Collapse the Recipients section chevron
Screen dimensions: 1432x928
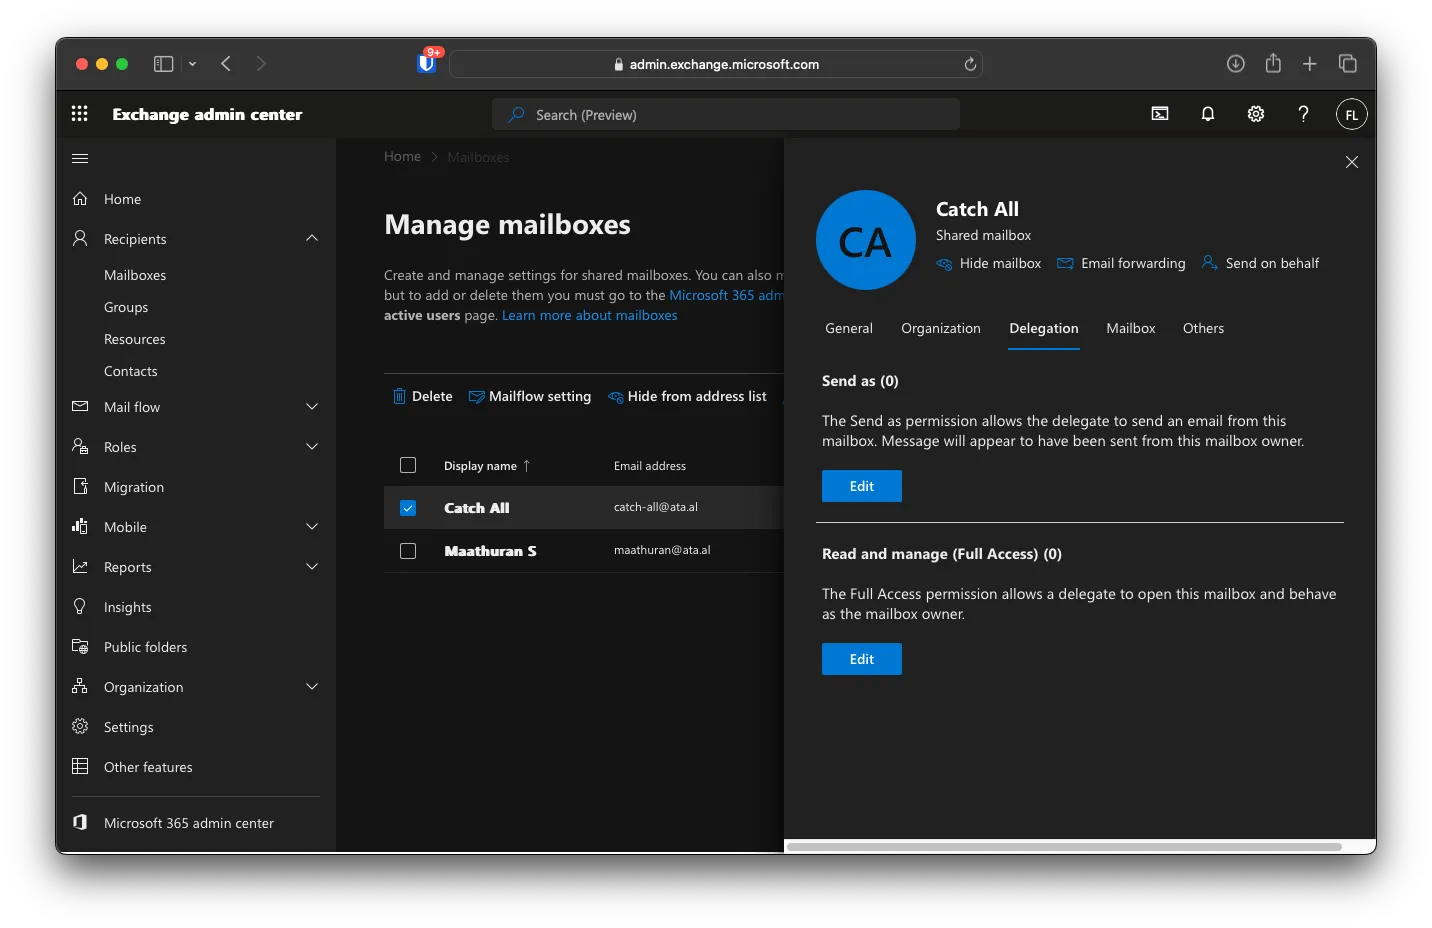[x=312, y=238]
